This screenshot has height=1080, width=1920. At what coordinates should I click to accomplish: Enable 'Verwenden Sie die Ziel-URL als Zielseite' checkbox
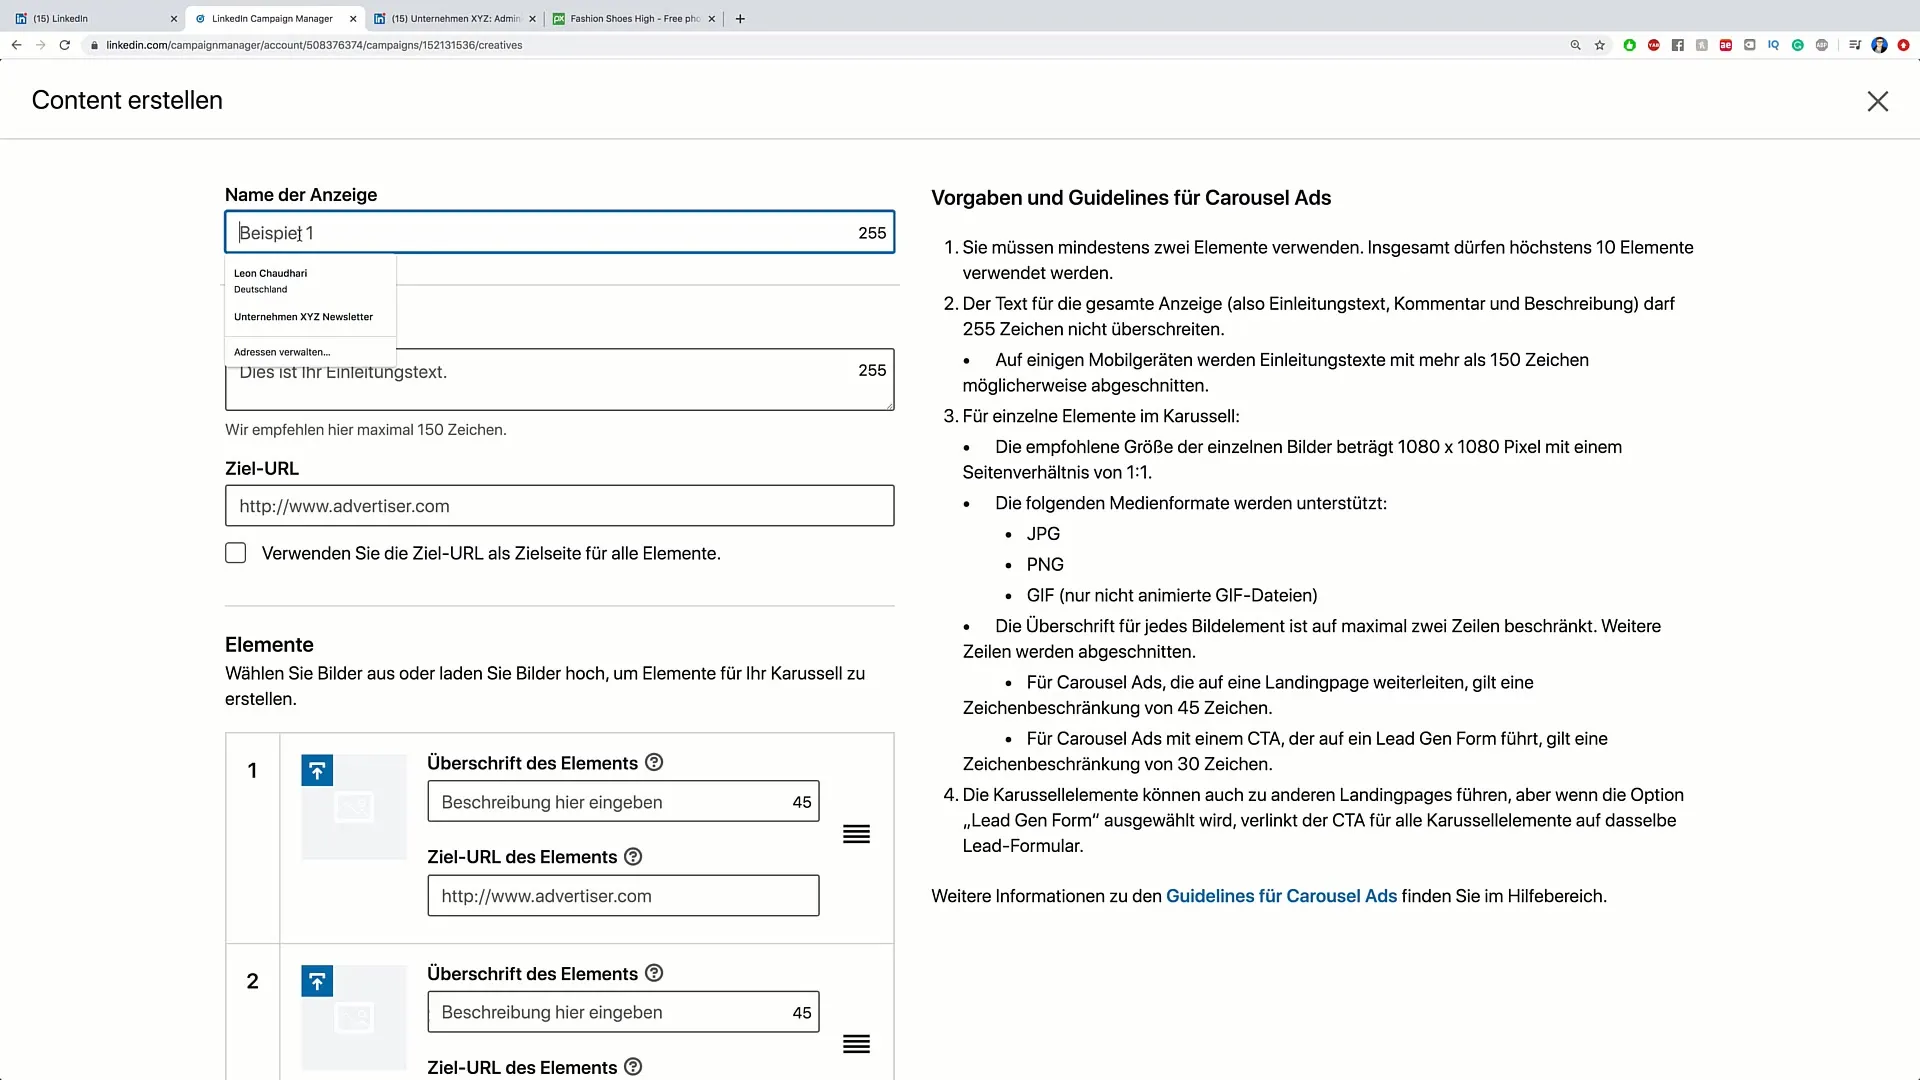coord(235,553)
